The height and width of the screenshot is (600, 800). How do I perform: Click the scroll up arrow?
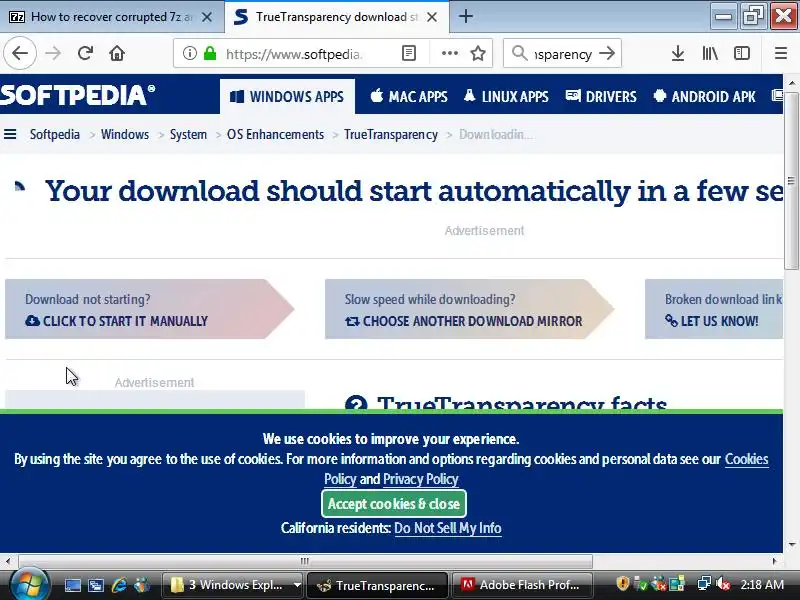pyautogui.click(x=791, y=83)
